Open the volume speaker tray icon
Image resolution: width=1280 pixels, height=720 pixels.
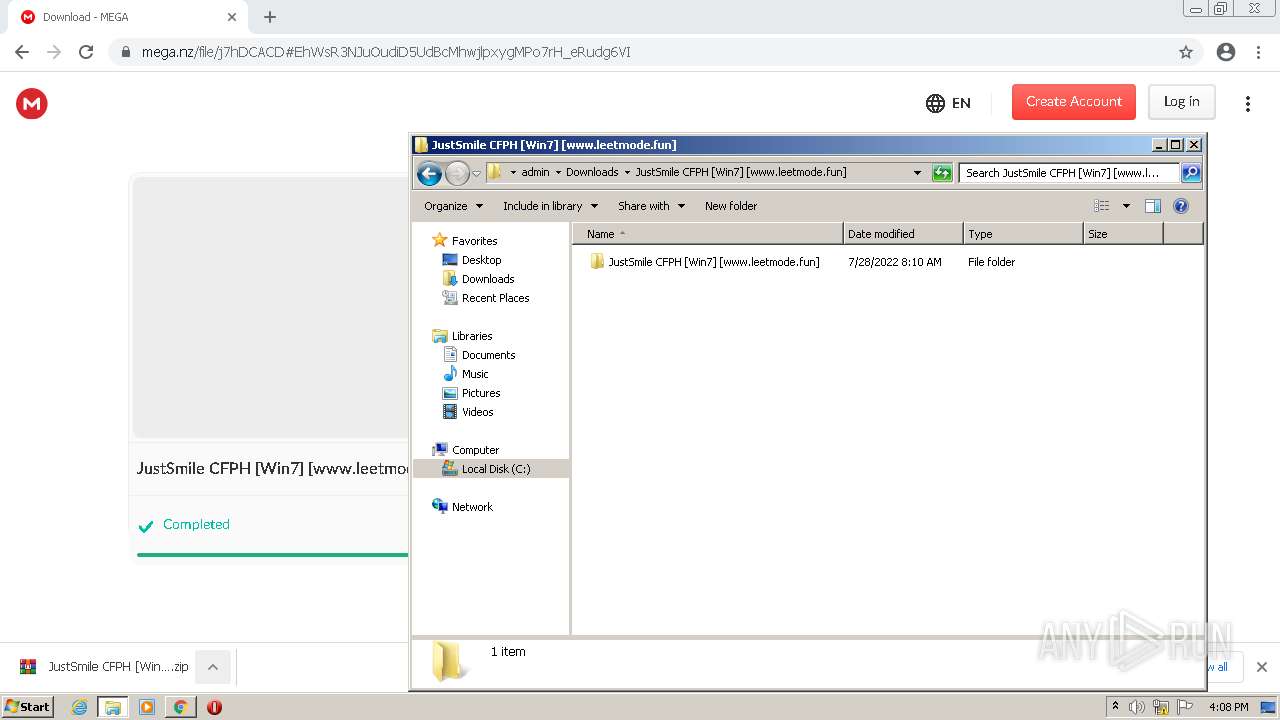click(x=1137, y=707)
